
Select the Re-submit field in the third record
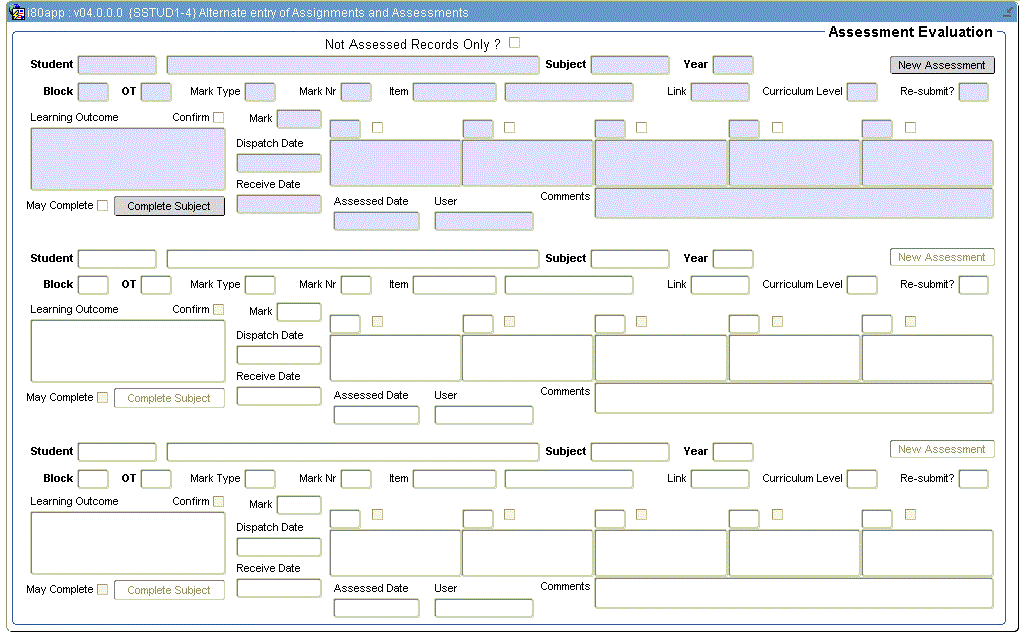(971, 478)
